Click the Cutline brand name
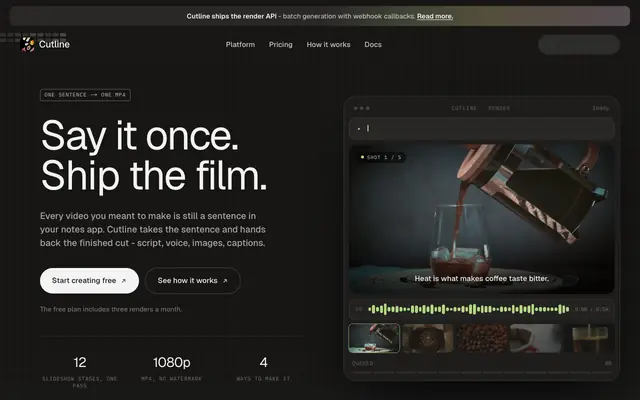This screenshot has height=400, width=640. (54, 44)
